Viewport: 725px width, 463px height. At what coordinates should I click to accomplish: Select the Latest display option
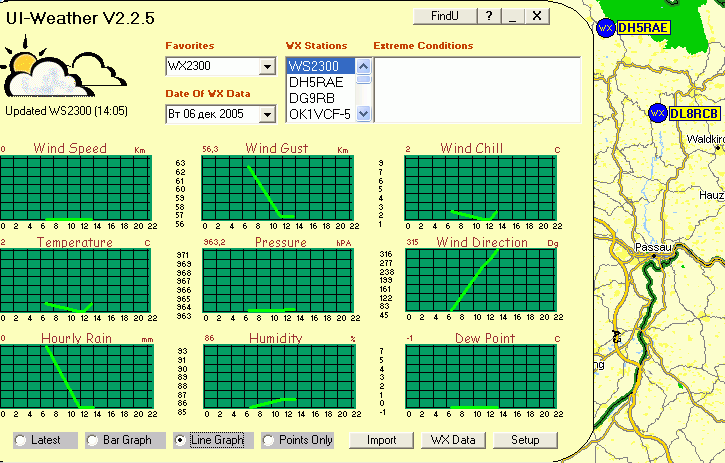tap(20, 440)
